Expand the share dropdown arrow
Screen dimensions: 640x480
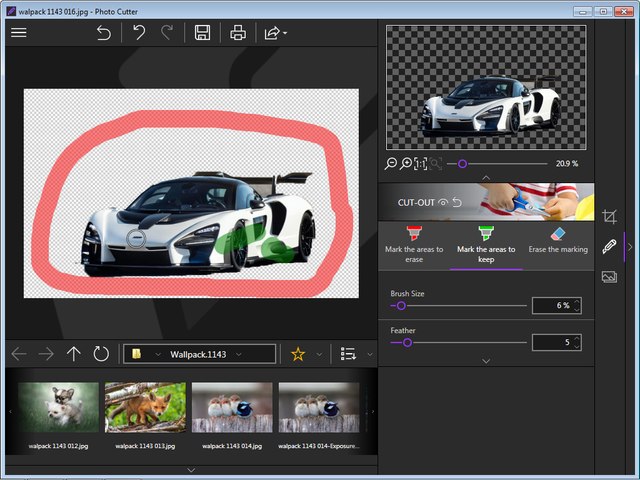coord(285,33)
